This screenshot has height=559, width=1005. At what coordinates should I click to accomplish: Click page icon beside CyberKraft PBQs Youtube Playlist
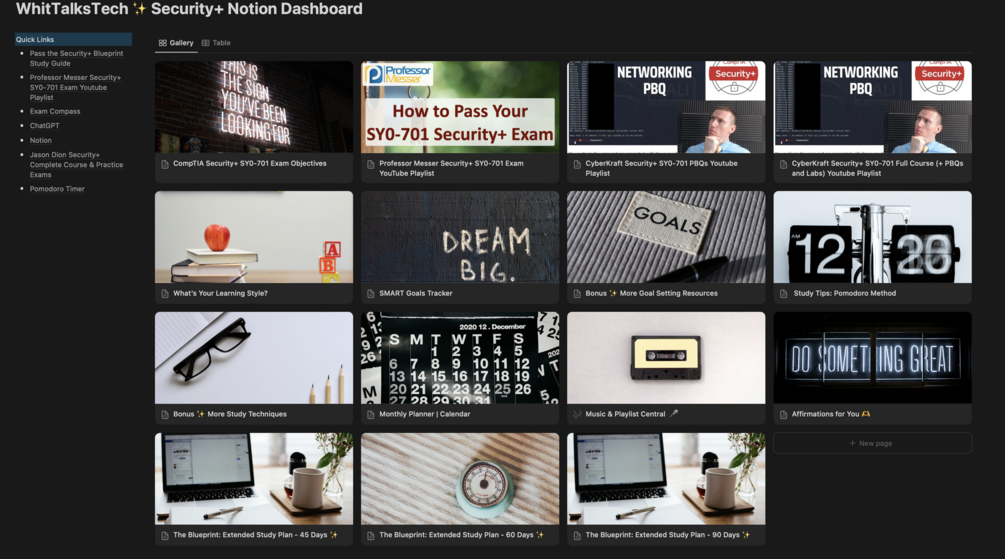[577, 164]
